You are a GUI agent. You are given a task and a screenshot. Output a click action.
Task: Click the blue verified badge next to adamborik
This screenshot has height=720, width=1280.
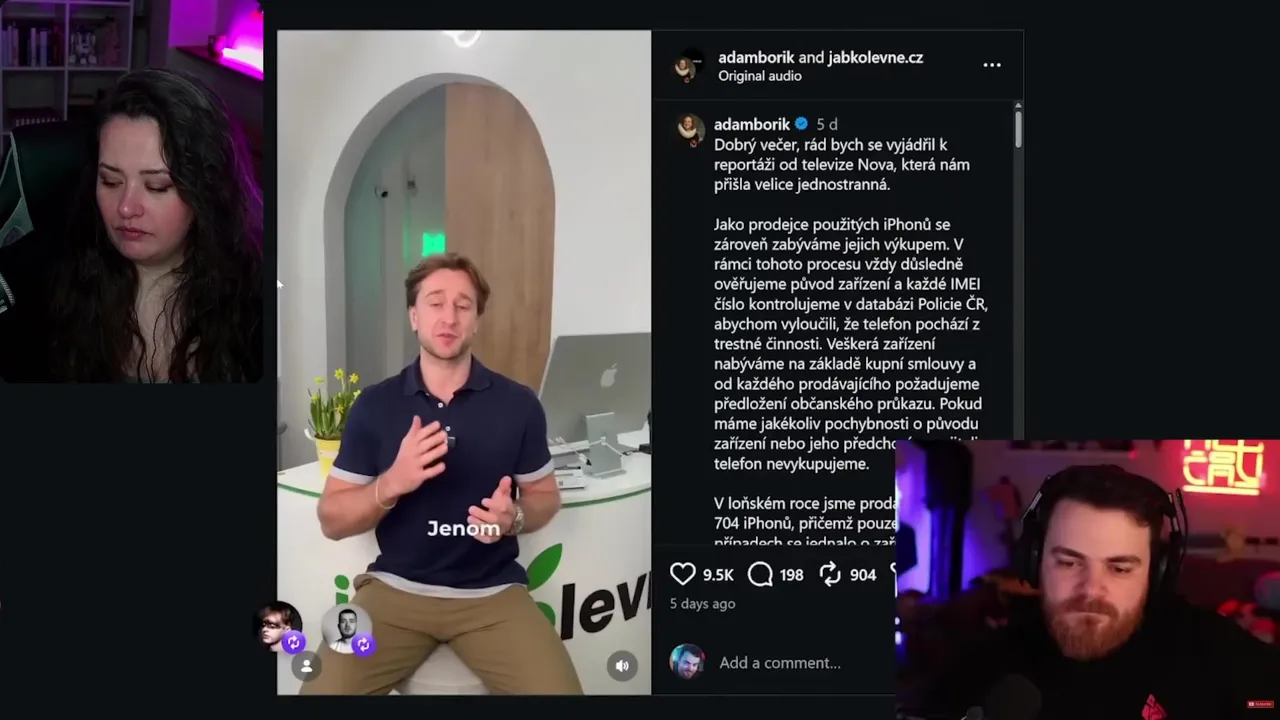point(801,124)
